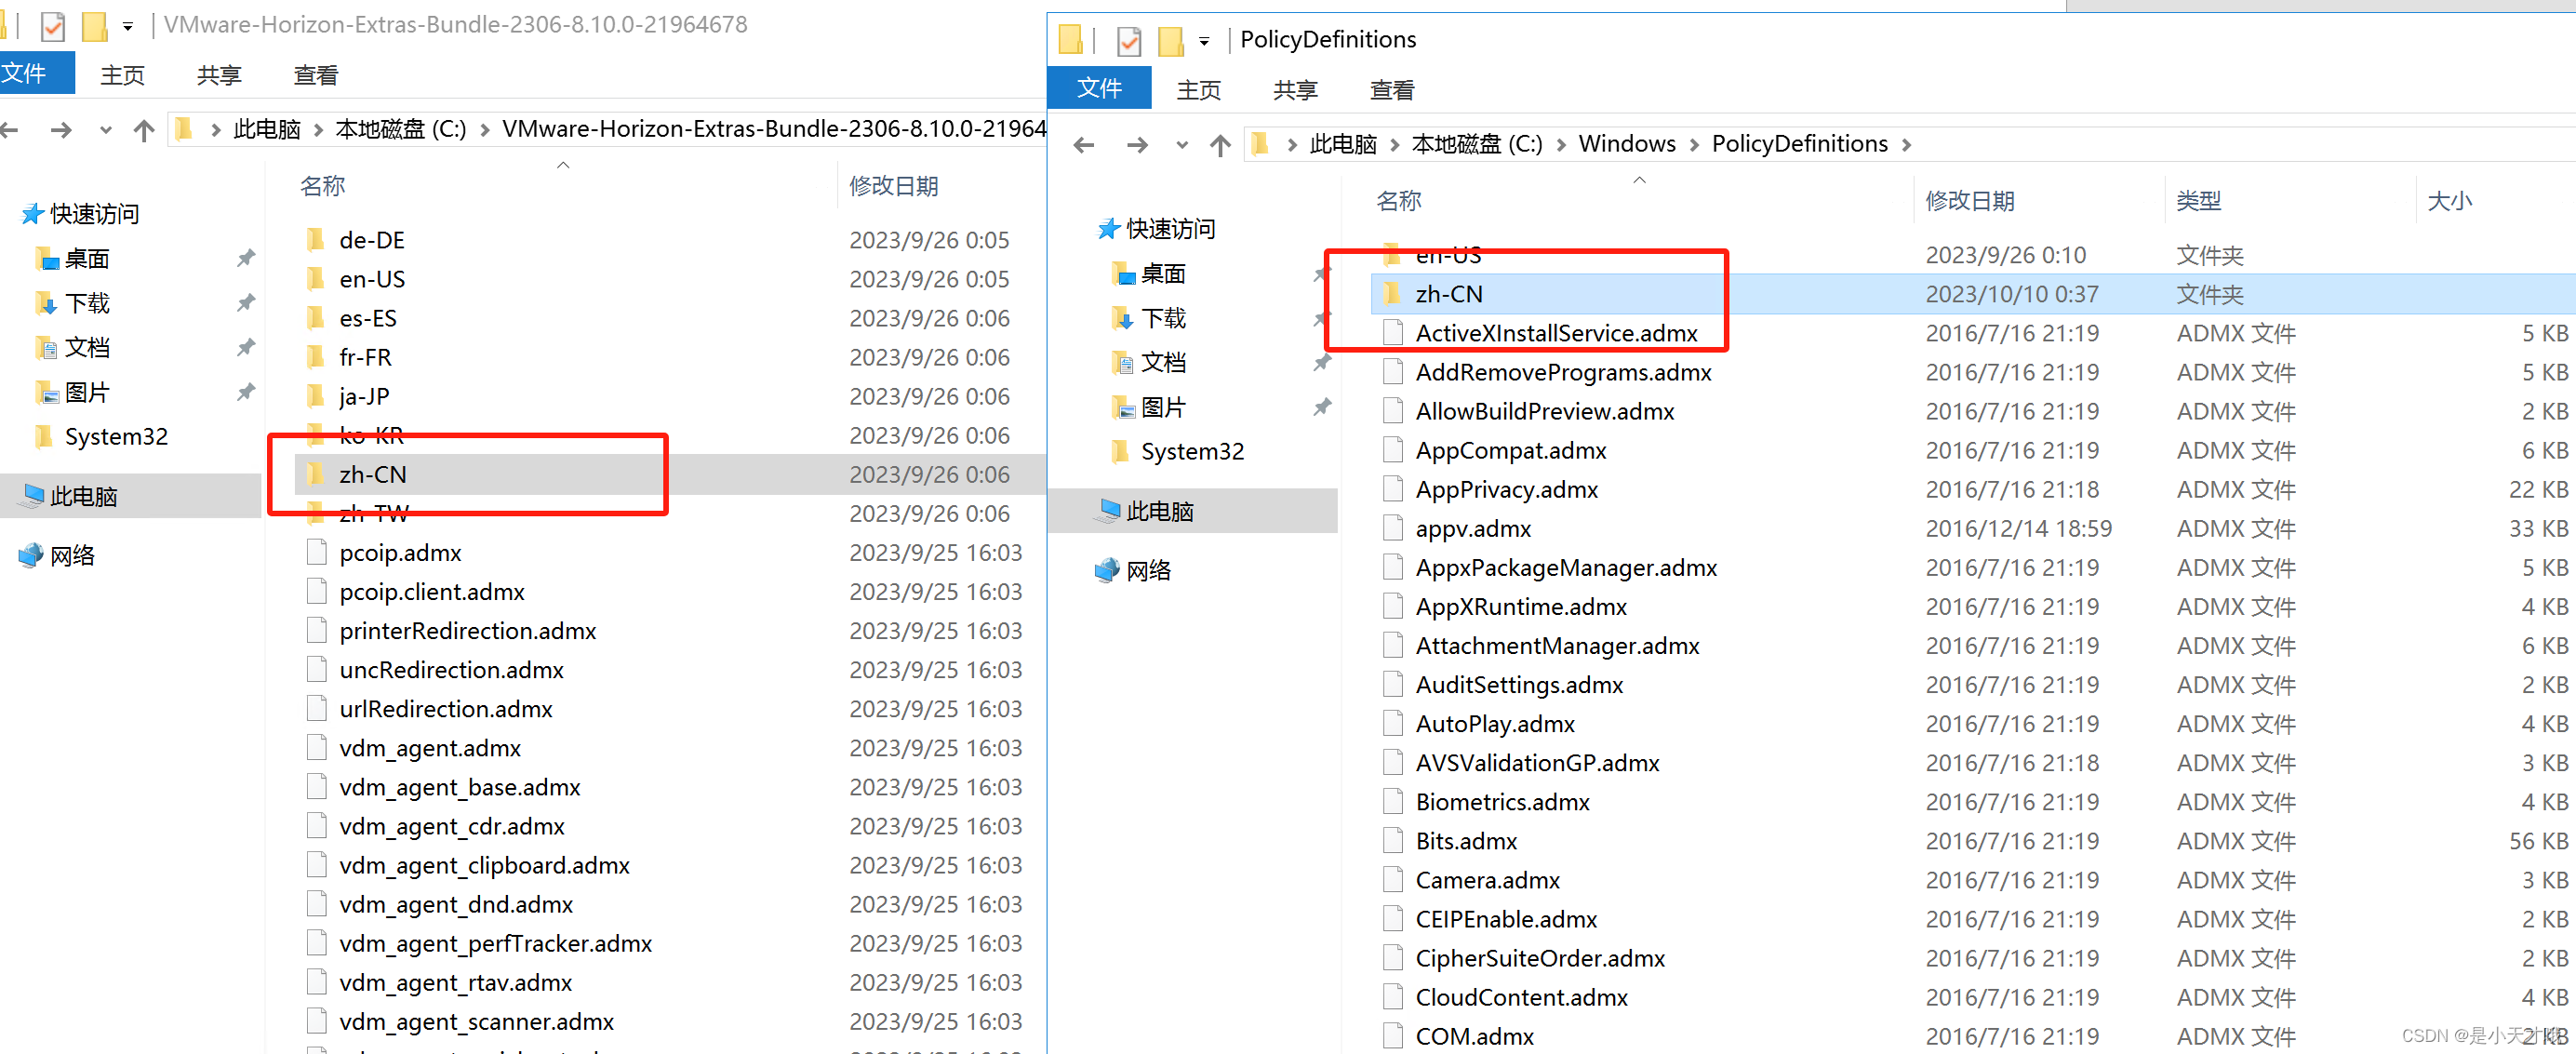The height and width of the screenshot is (1054, 2576).
Task: Click up-directory arrow in VMware bundle window
Action: click(x=144, y=130)
